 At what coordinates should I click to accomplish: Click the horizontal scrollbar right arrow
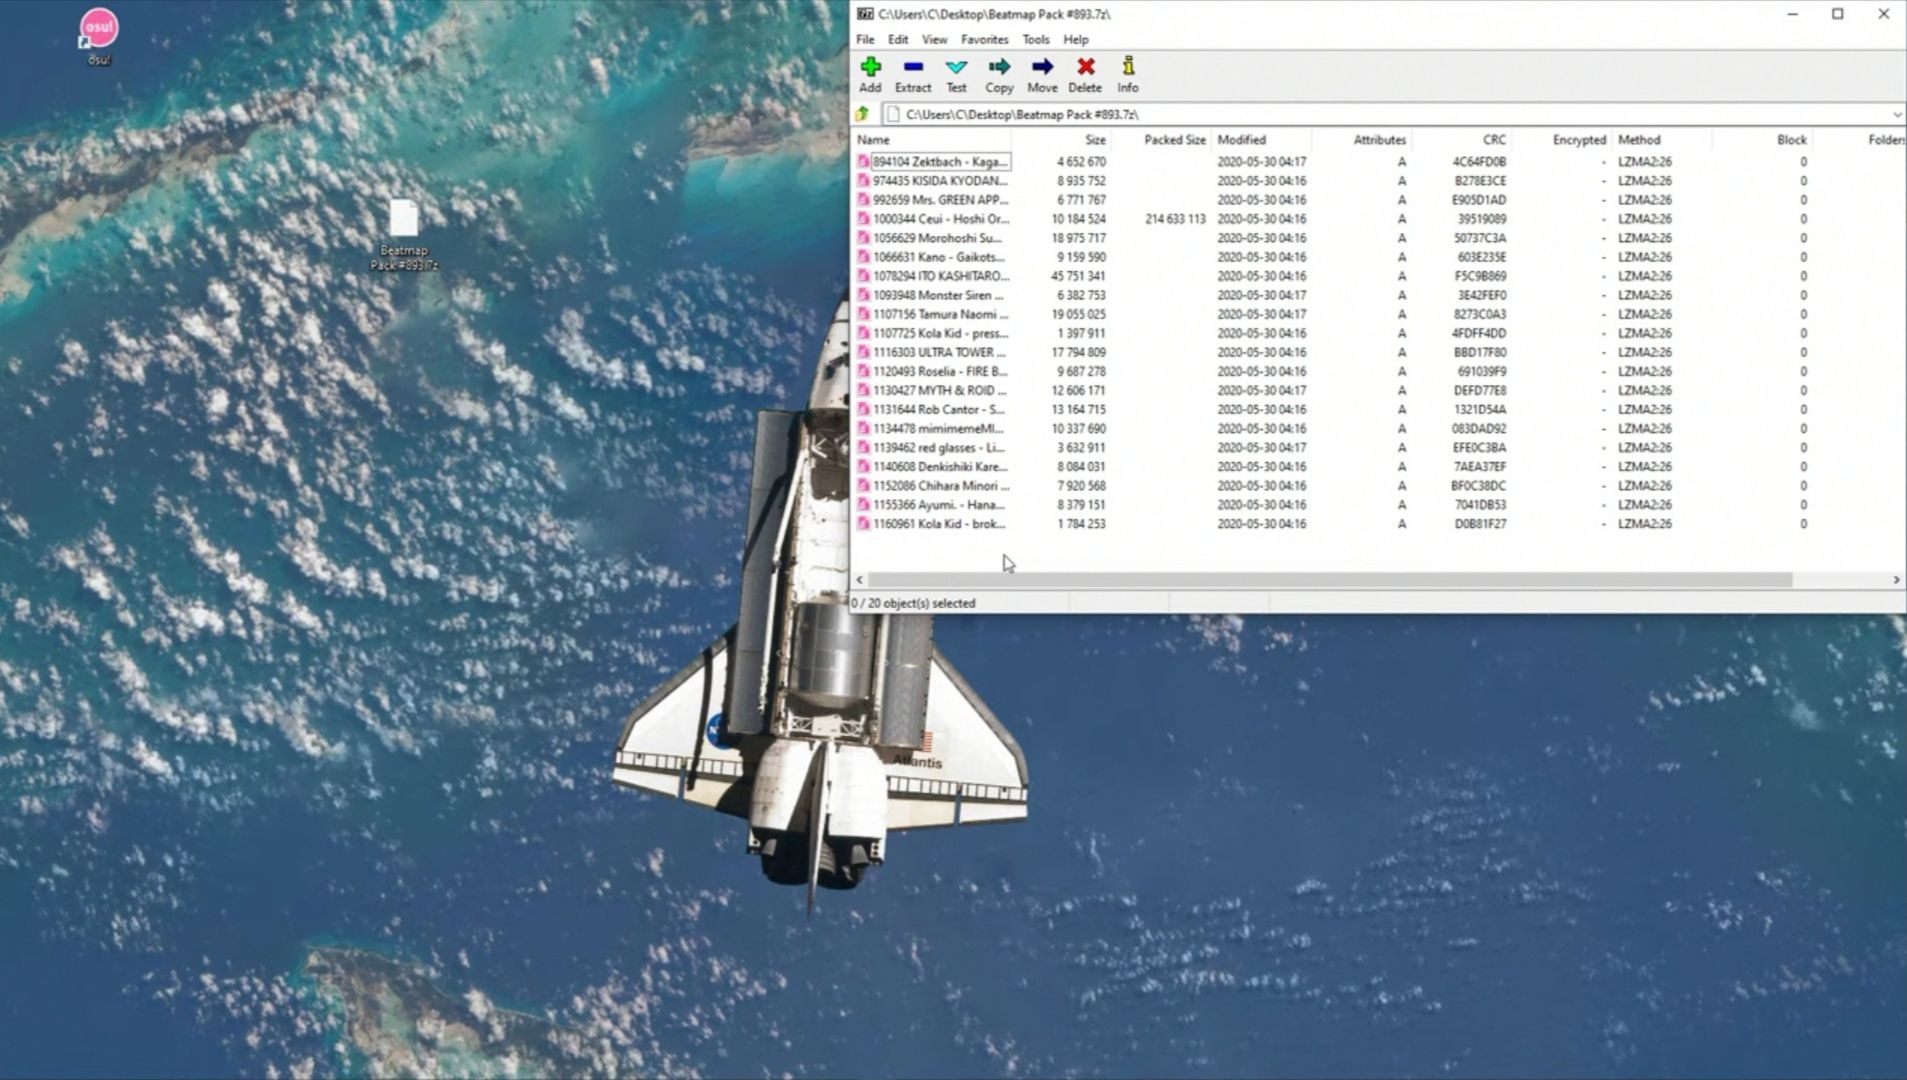tap(1896, 580)
